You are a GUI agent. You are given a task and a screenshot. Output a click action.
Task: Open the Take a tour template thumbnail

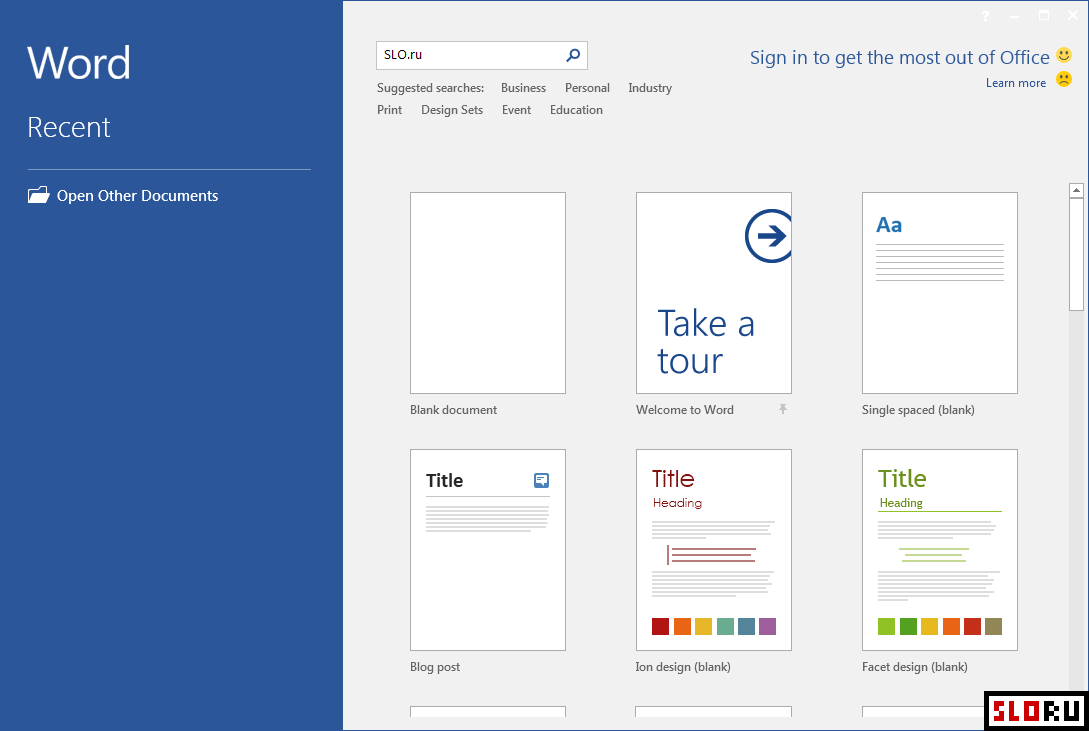[x=713, y=293]
